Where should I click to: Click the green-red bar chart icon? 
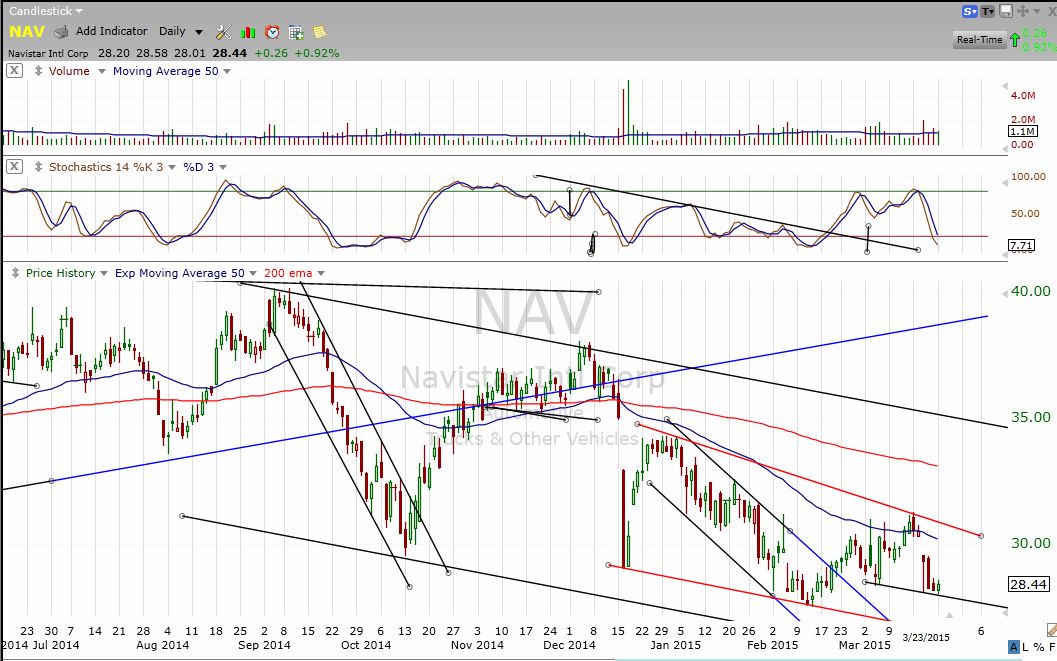click(247, 32)
